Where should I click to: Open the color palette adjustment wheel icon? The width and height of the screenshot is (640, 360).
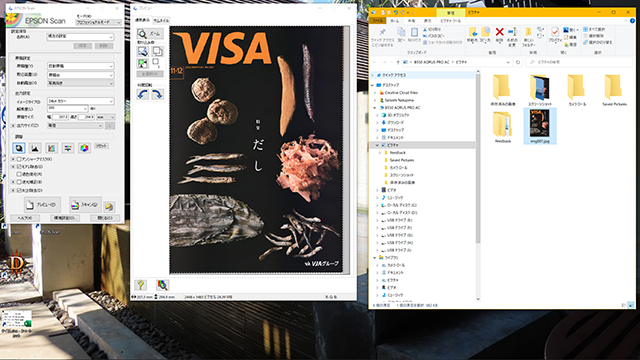click(x=84, y=148)
